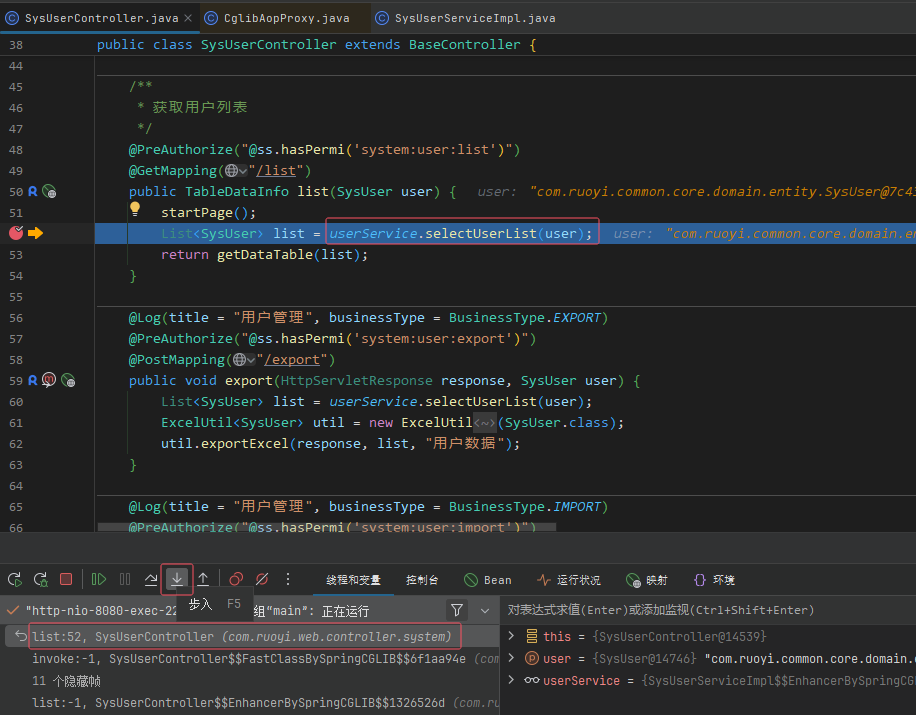
Task: Close the SysUserController.java tab
Action: point(188,18)
